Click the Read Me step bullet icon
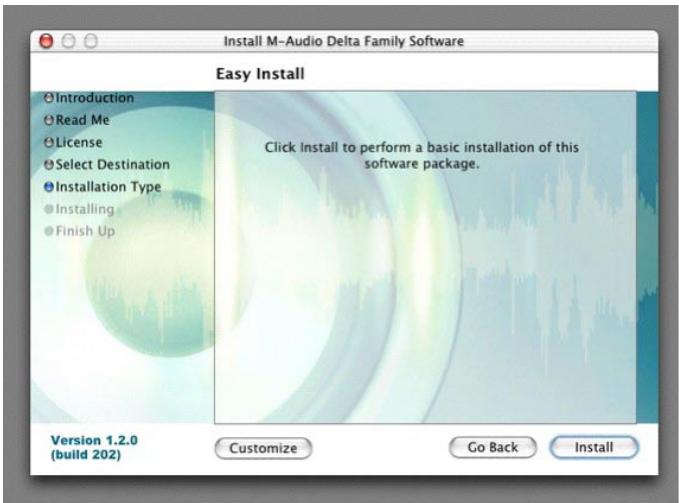Screen dimensions: 679x503 coord(49,120)
